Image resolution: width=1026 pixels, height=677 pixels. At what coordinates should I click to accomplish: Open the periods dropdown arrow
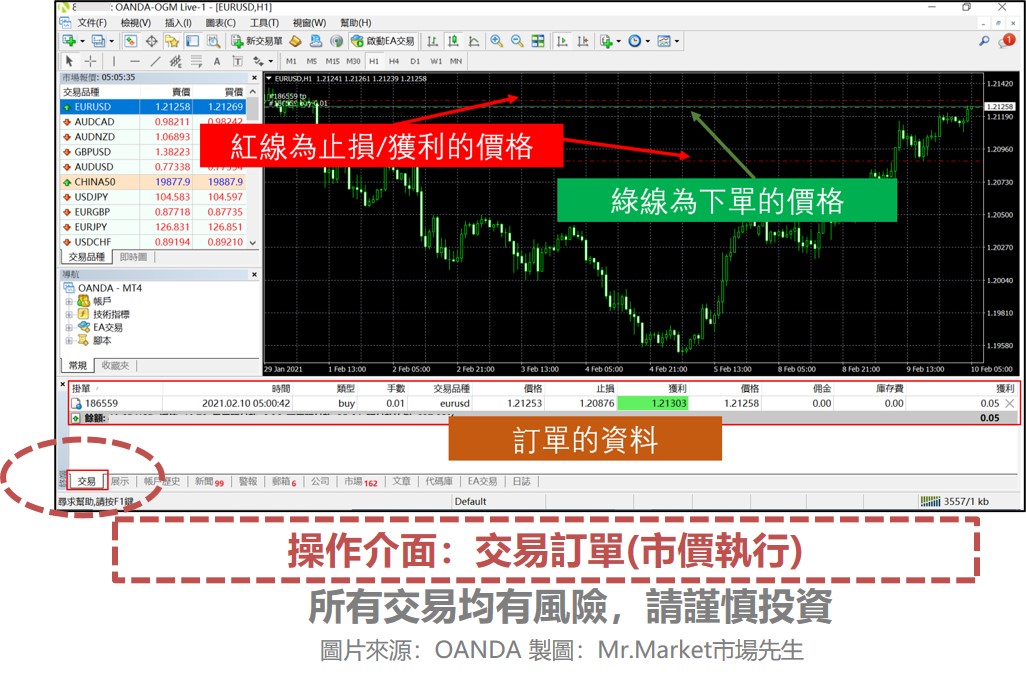pyautogui.click(x=647, y=41)
